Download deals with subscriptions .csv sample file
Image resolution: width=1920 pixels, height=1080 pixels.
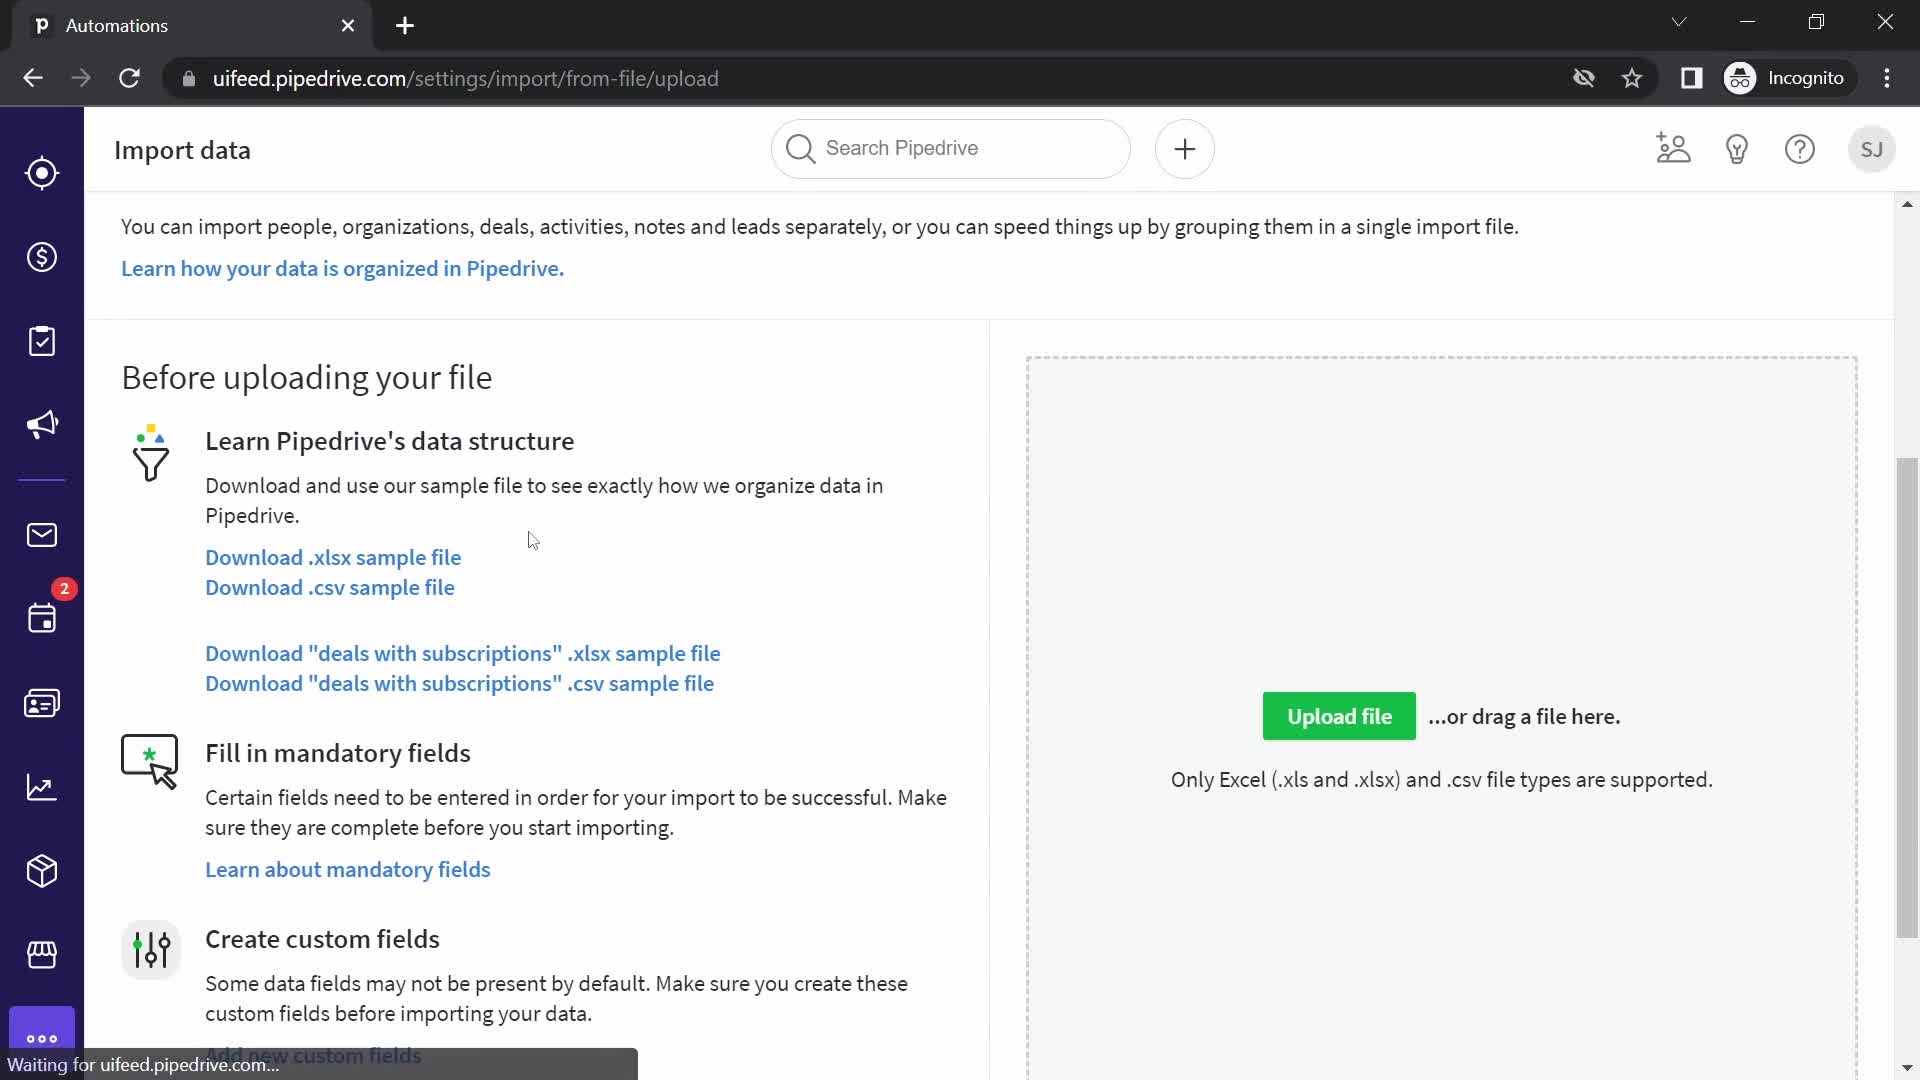click(459, 684)
